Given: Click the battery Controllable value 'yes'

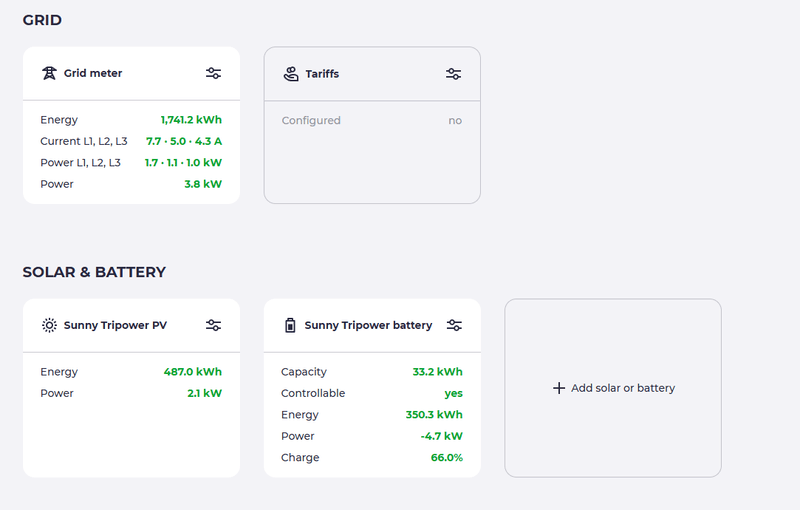Looking at the screenshot, I should click(x=453, y=393).
